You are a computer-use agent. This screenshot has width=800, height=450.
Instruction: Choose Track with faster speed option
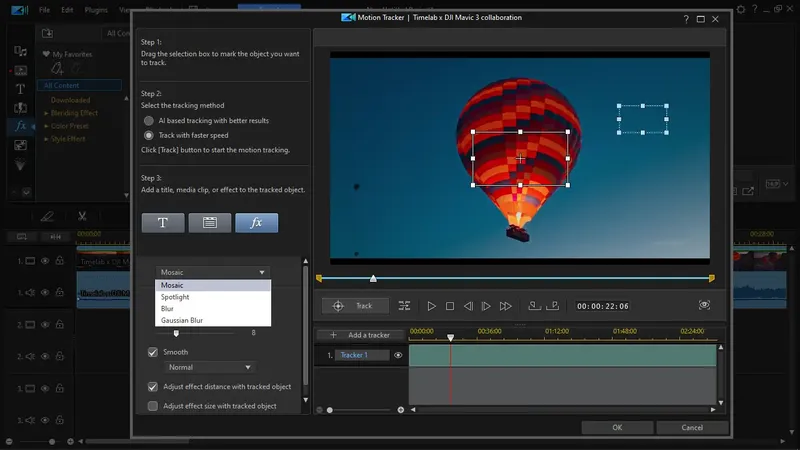pyautogui.click(x=149, y=135)
